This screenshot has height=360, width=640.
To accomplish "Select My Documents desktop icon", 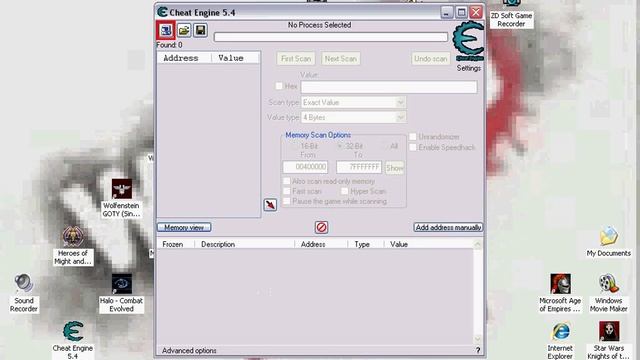I will (609, 242).
